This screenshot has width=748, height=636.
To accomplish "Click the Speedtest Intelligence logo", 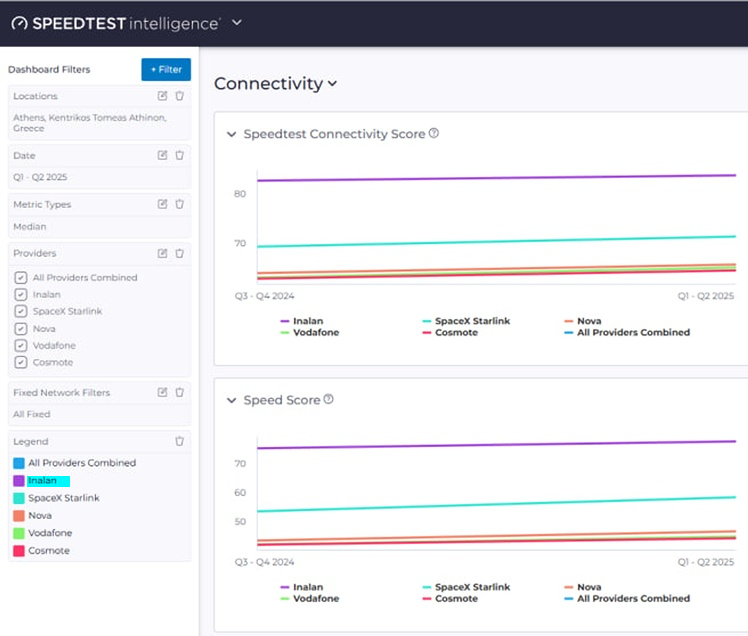I will (114, 23).
